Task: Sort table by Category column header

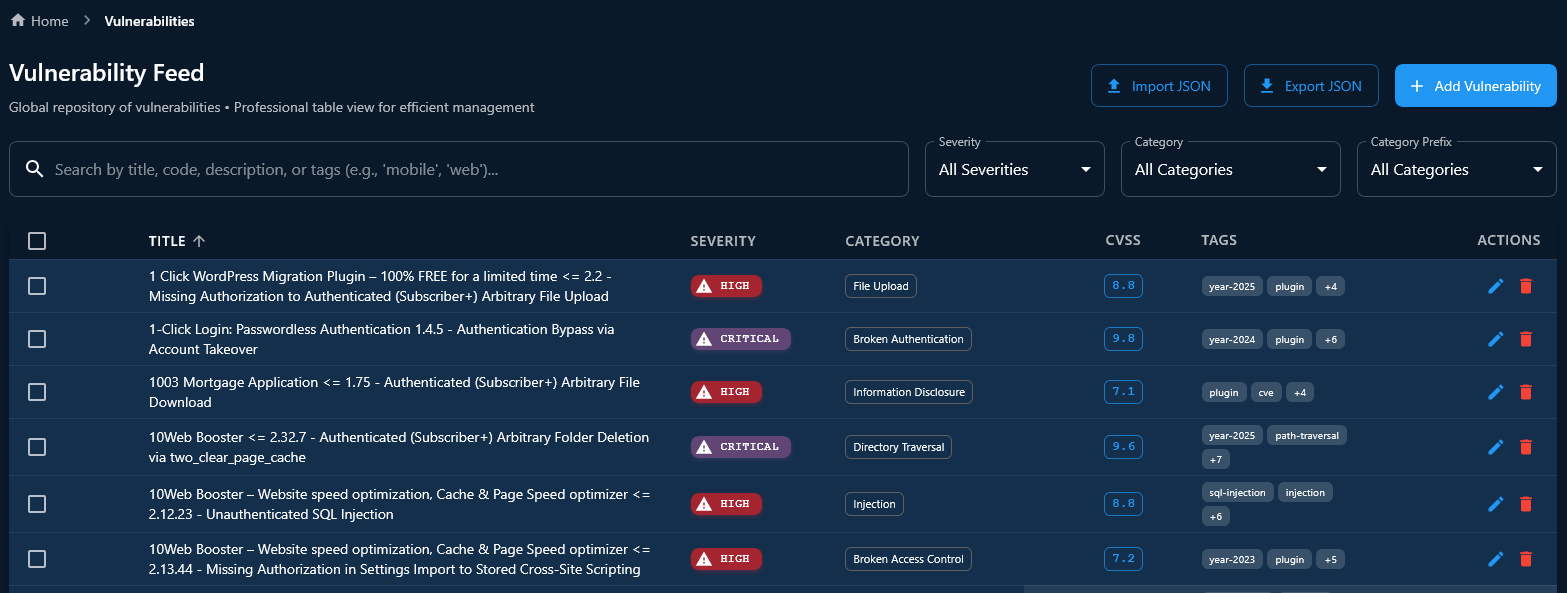Action: (882, 241)
